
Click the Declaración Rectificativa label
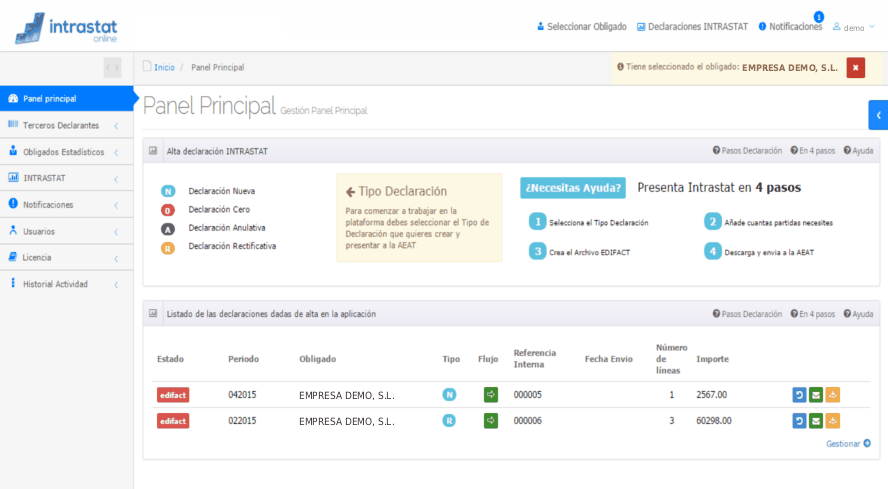pos(232,246)
